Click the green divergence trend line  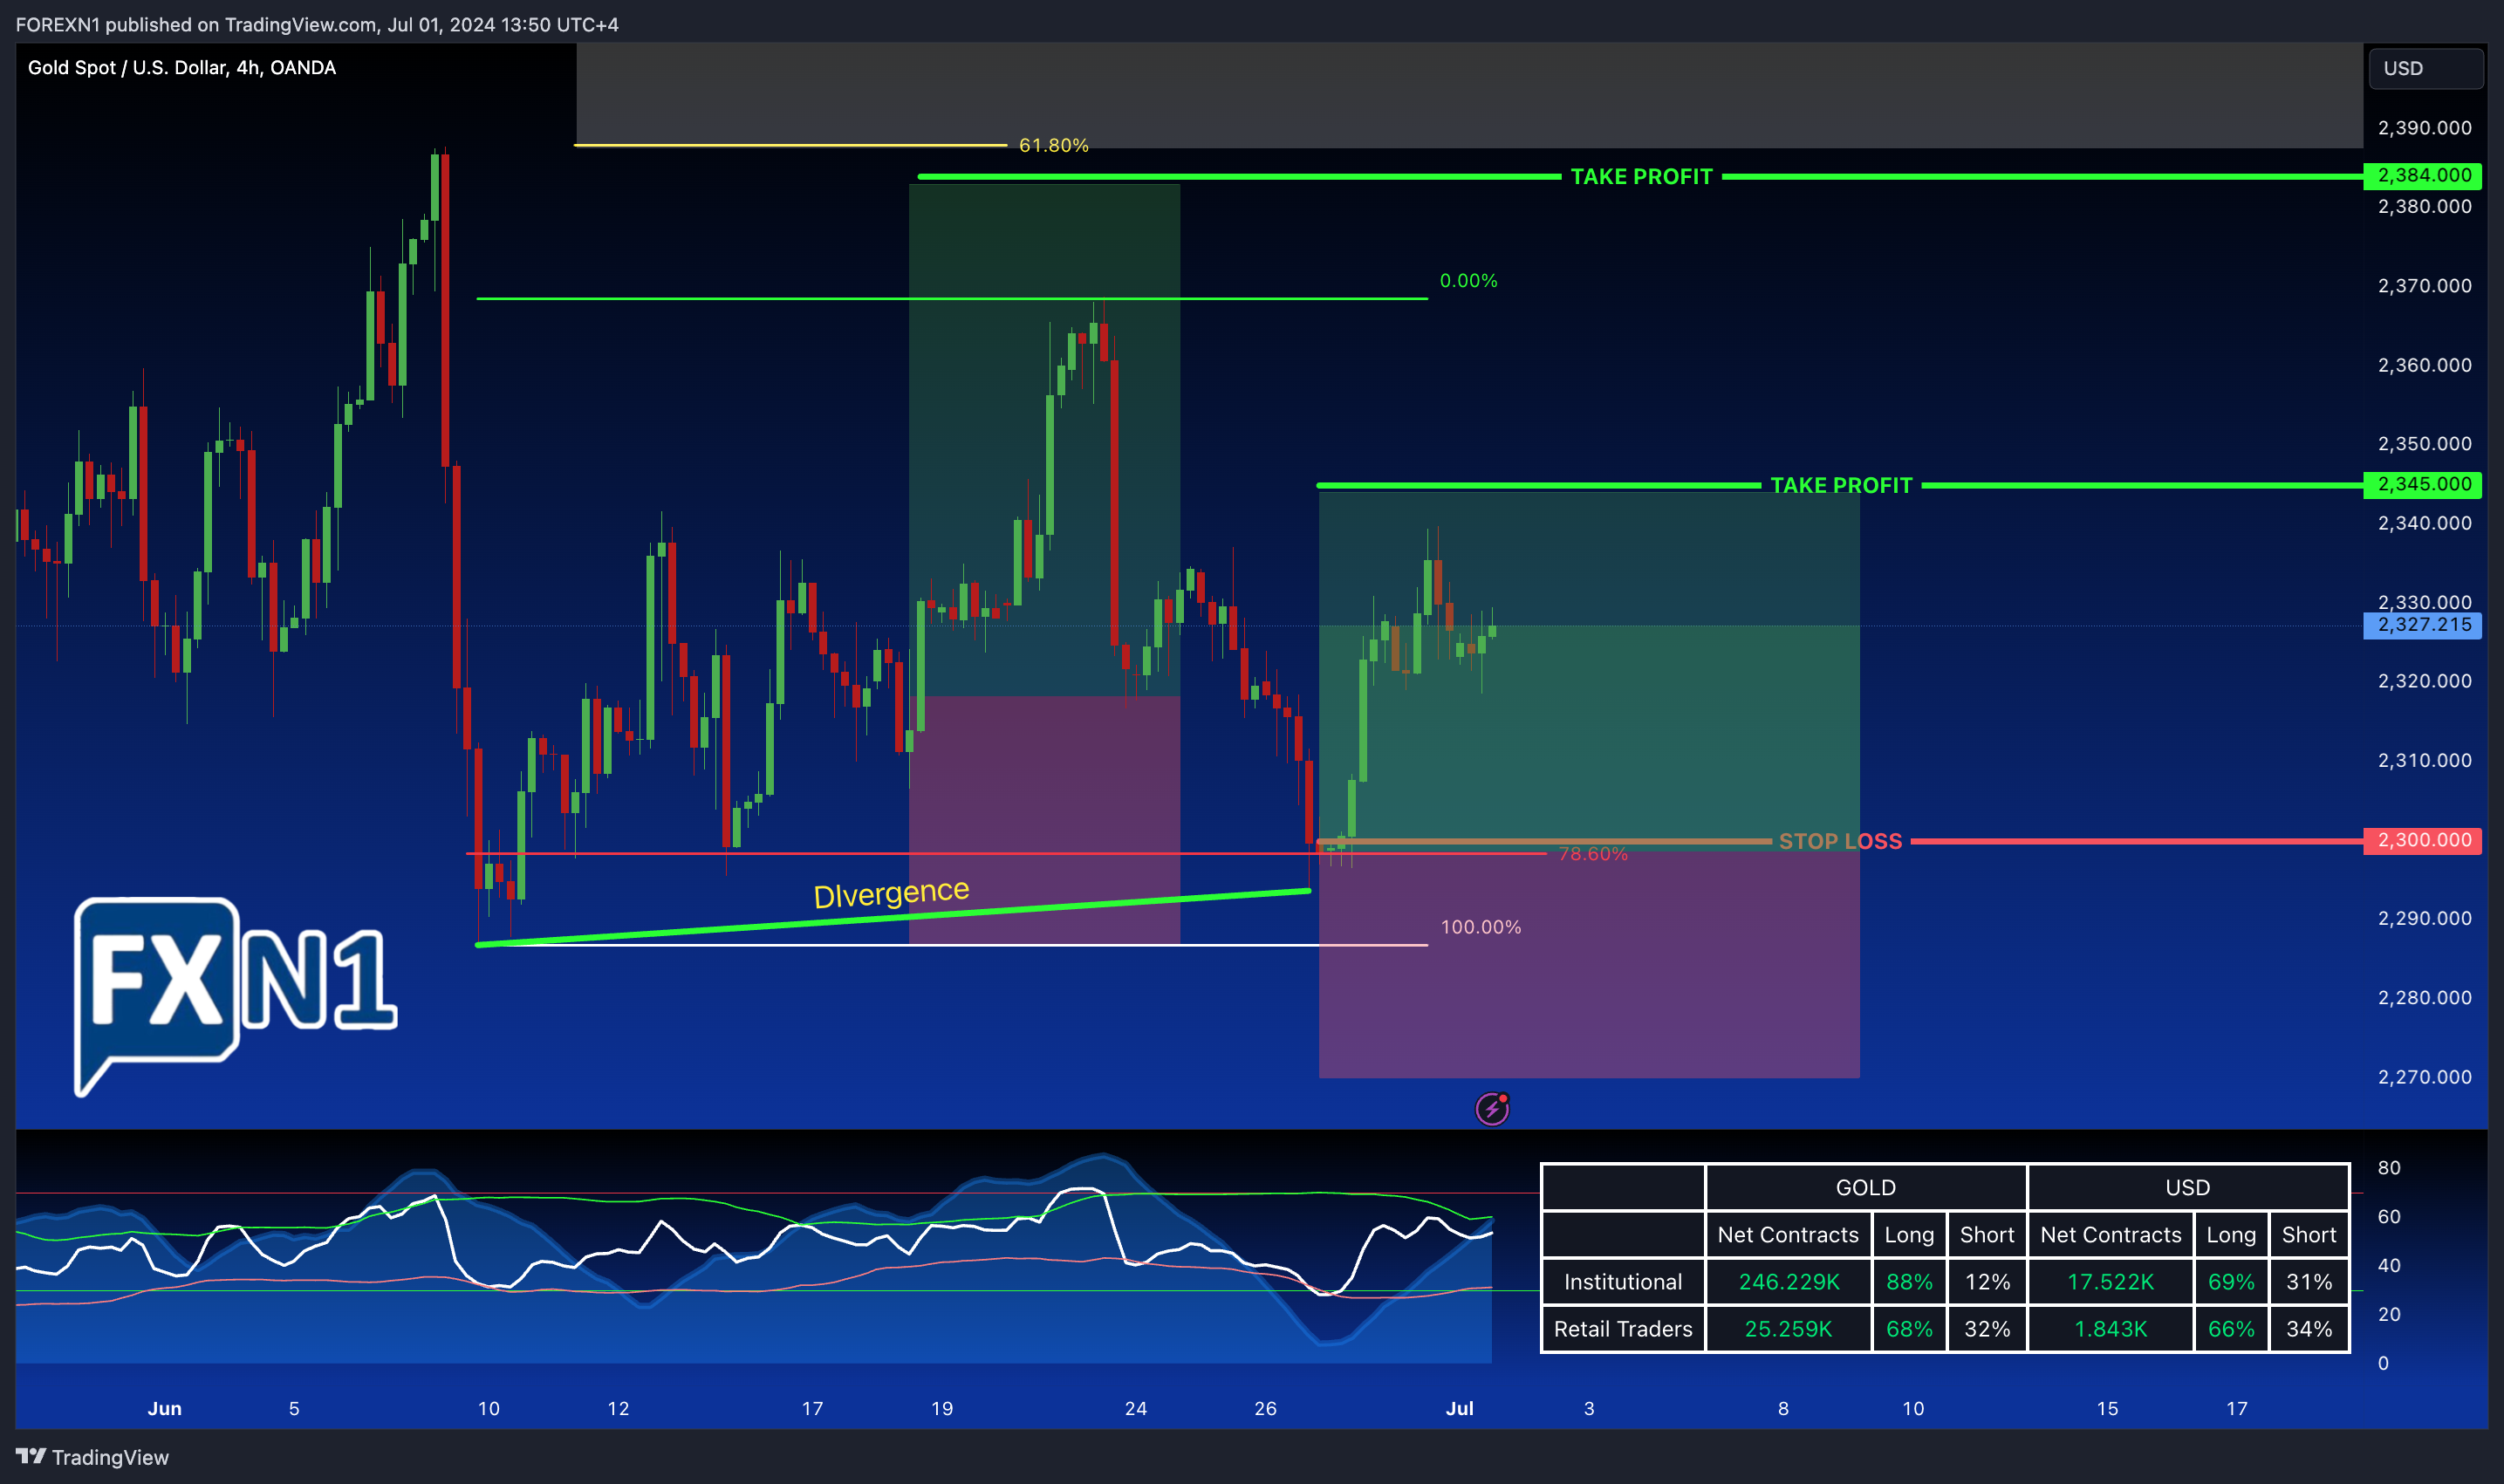893,917
